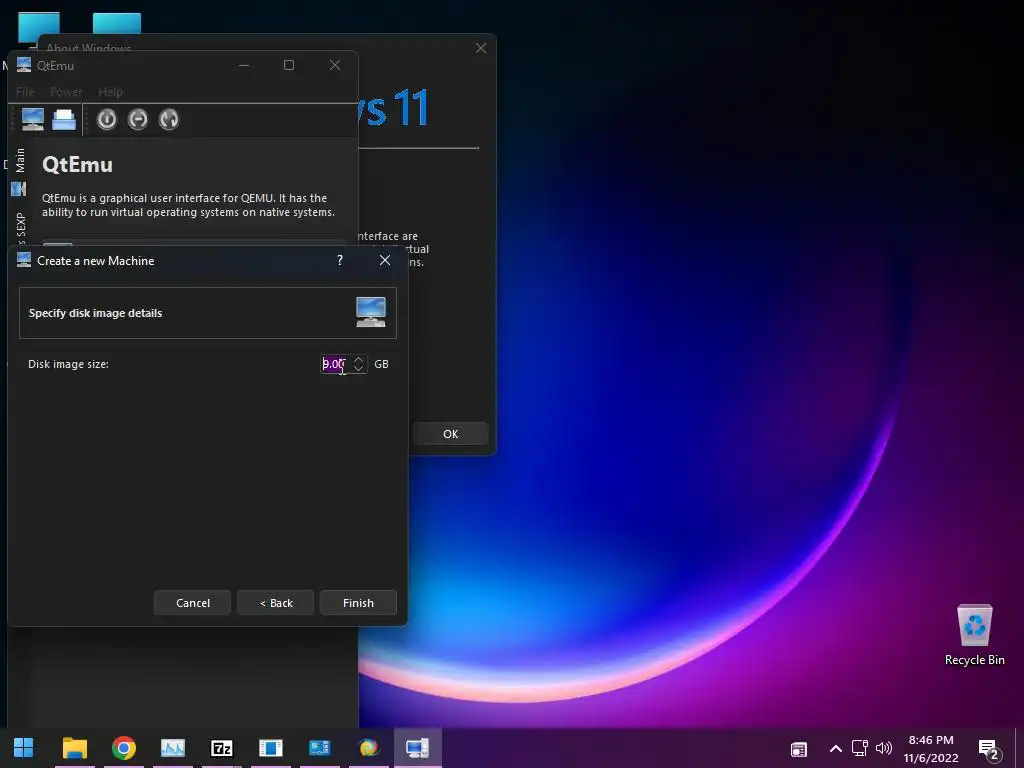
Task: Open the blue window app next to 7-Zip
Action: pos(270,747)
